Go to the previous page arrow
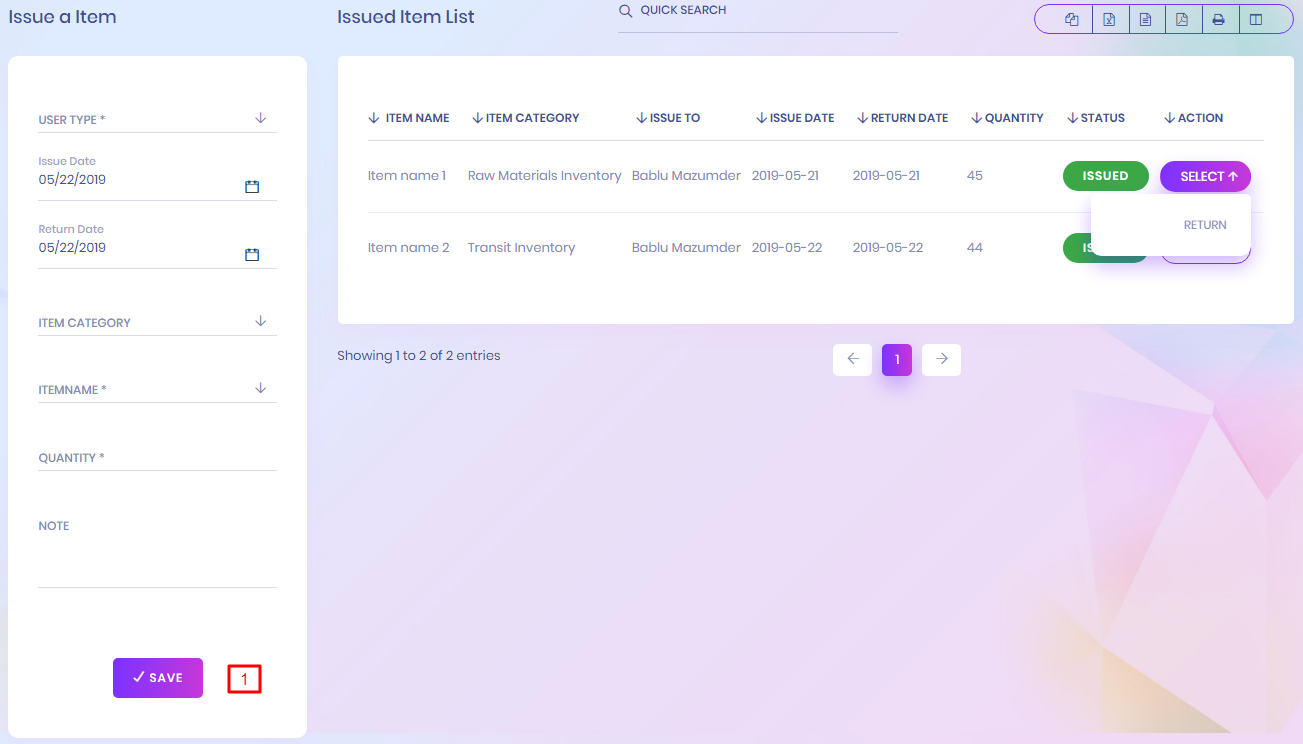 point(852,360)
